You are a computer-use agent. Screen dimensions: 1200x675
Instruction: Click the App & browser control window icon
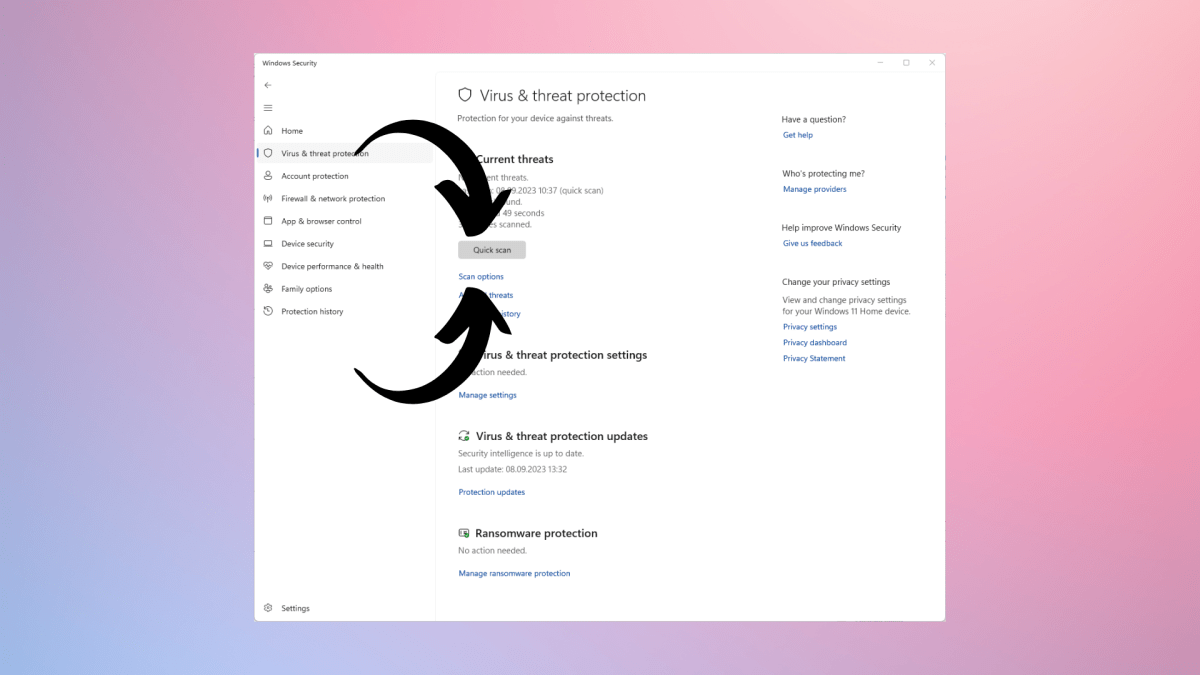click(x=268, y=221)
